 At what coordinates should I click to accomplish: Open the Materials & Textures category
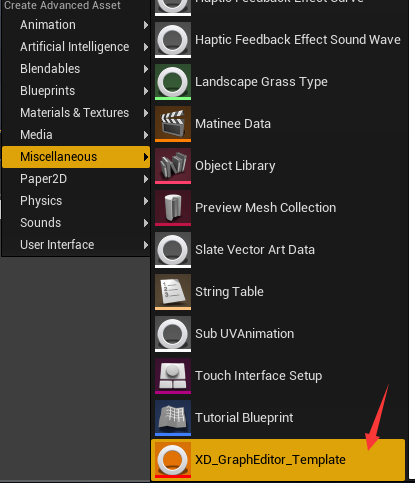tap(76, 113)
